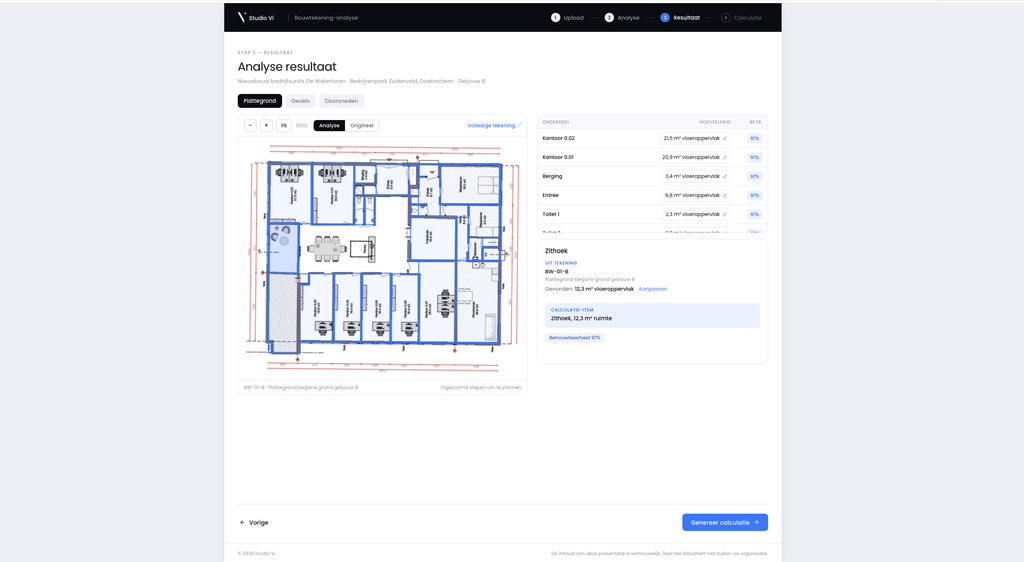This screenshot has width=1024, height=562.
Task: Switch view to Origineel mode
Action: click(x=362, y=125)
